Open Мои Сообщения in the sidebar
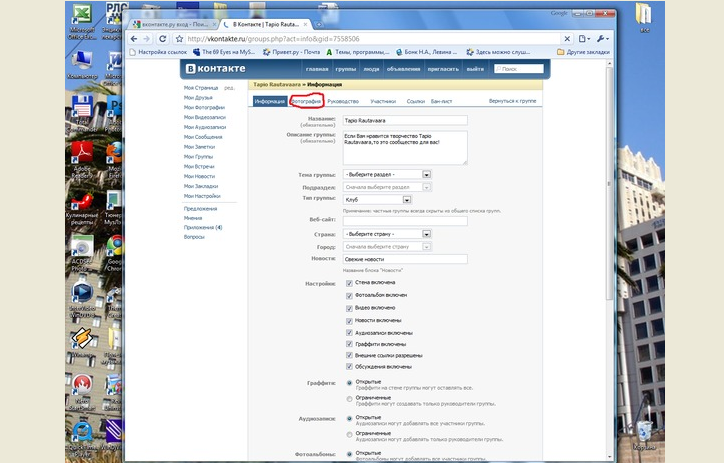 [x=203, y=137]
